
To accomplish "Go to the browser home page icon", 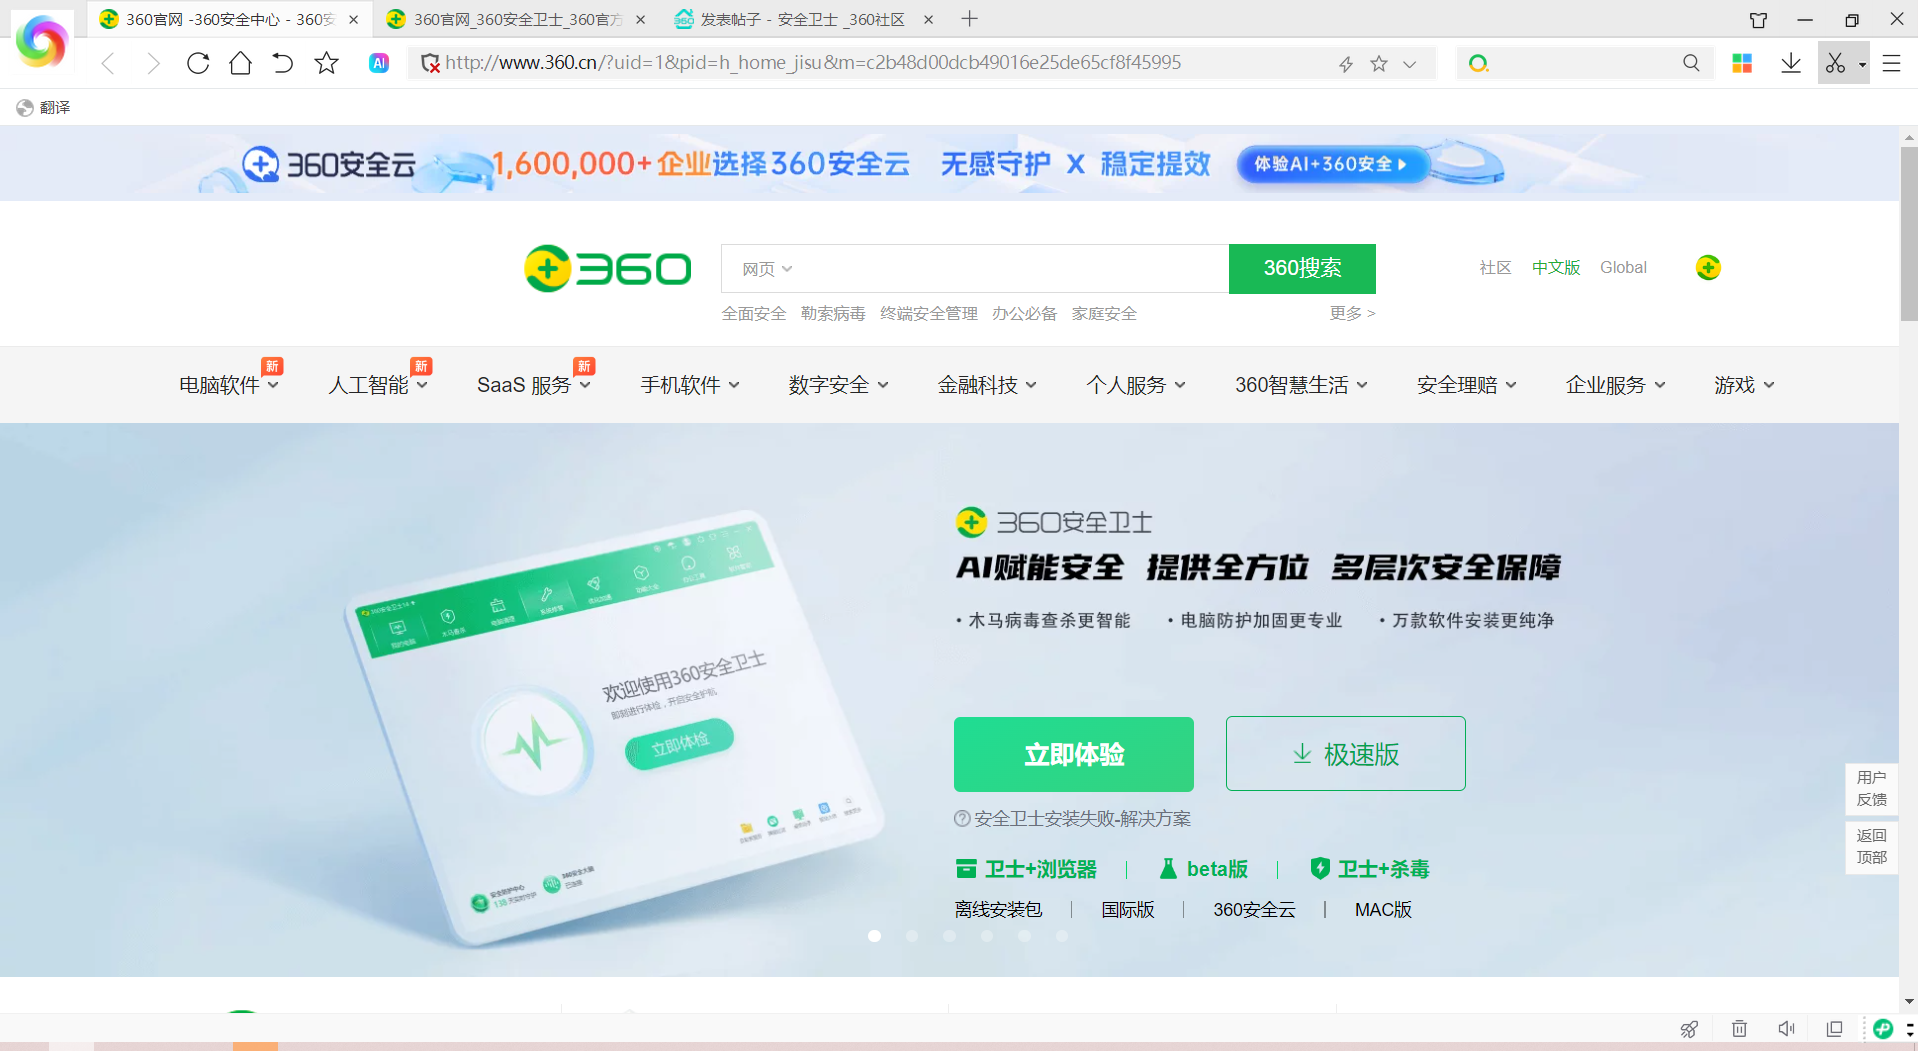I will 240,64.
